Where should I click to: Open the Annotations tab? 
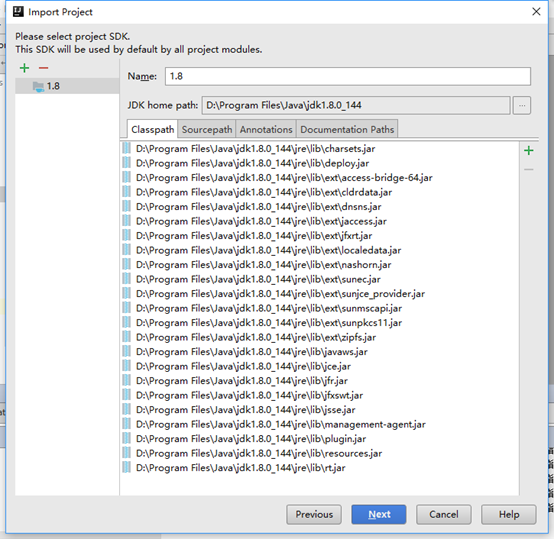coord(266,130)
